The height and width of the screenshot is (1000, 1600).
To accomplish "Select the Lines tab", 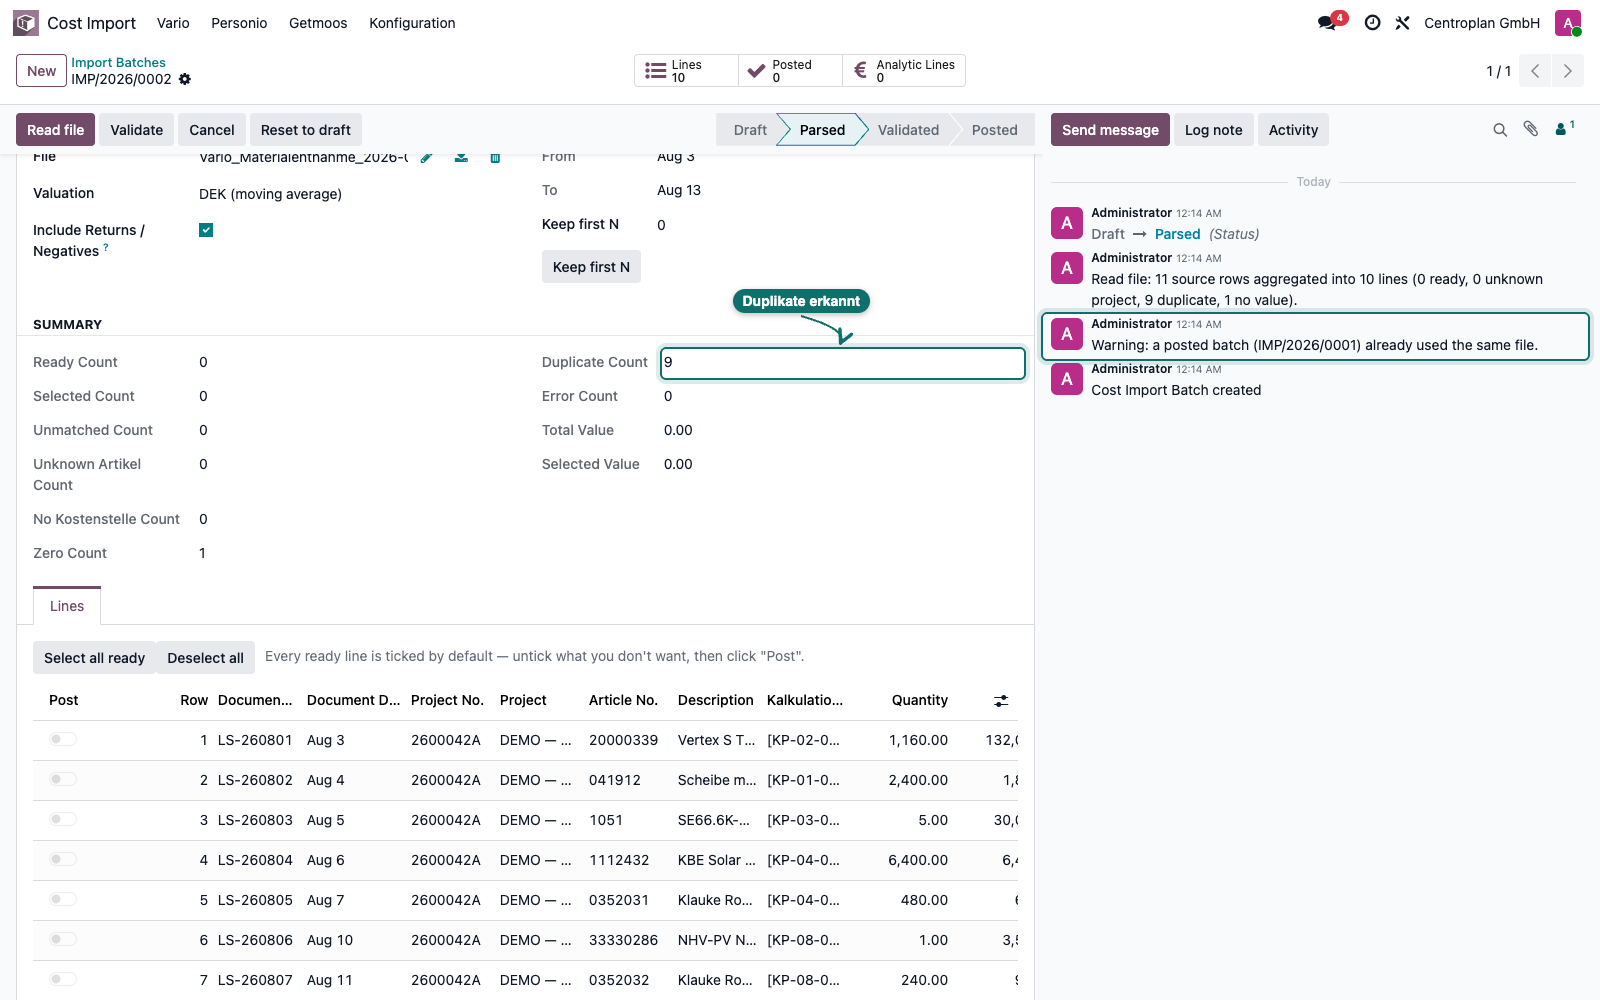I will (x=67, y=606).
